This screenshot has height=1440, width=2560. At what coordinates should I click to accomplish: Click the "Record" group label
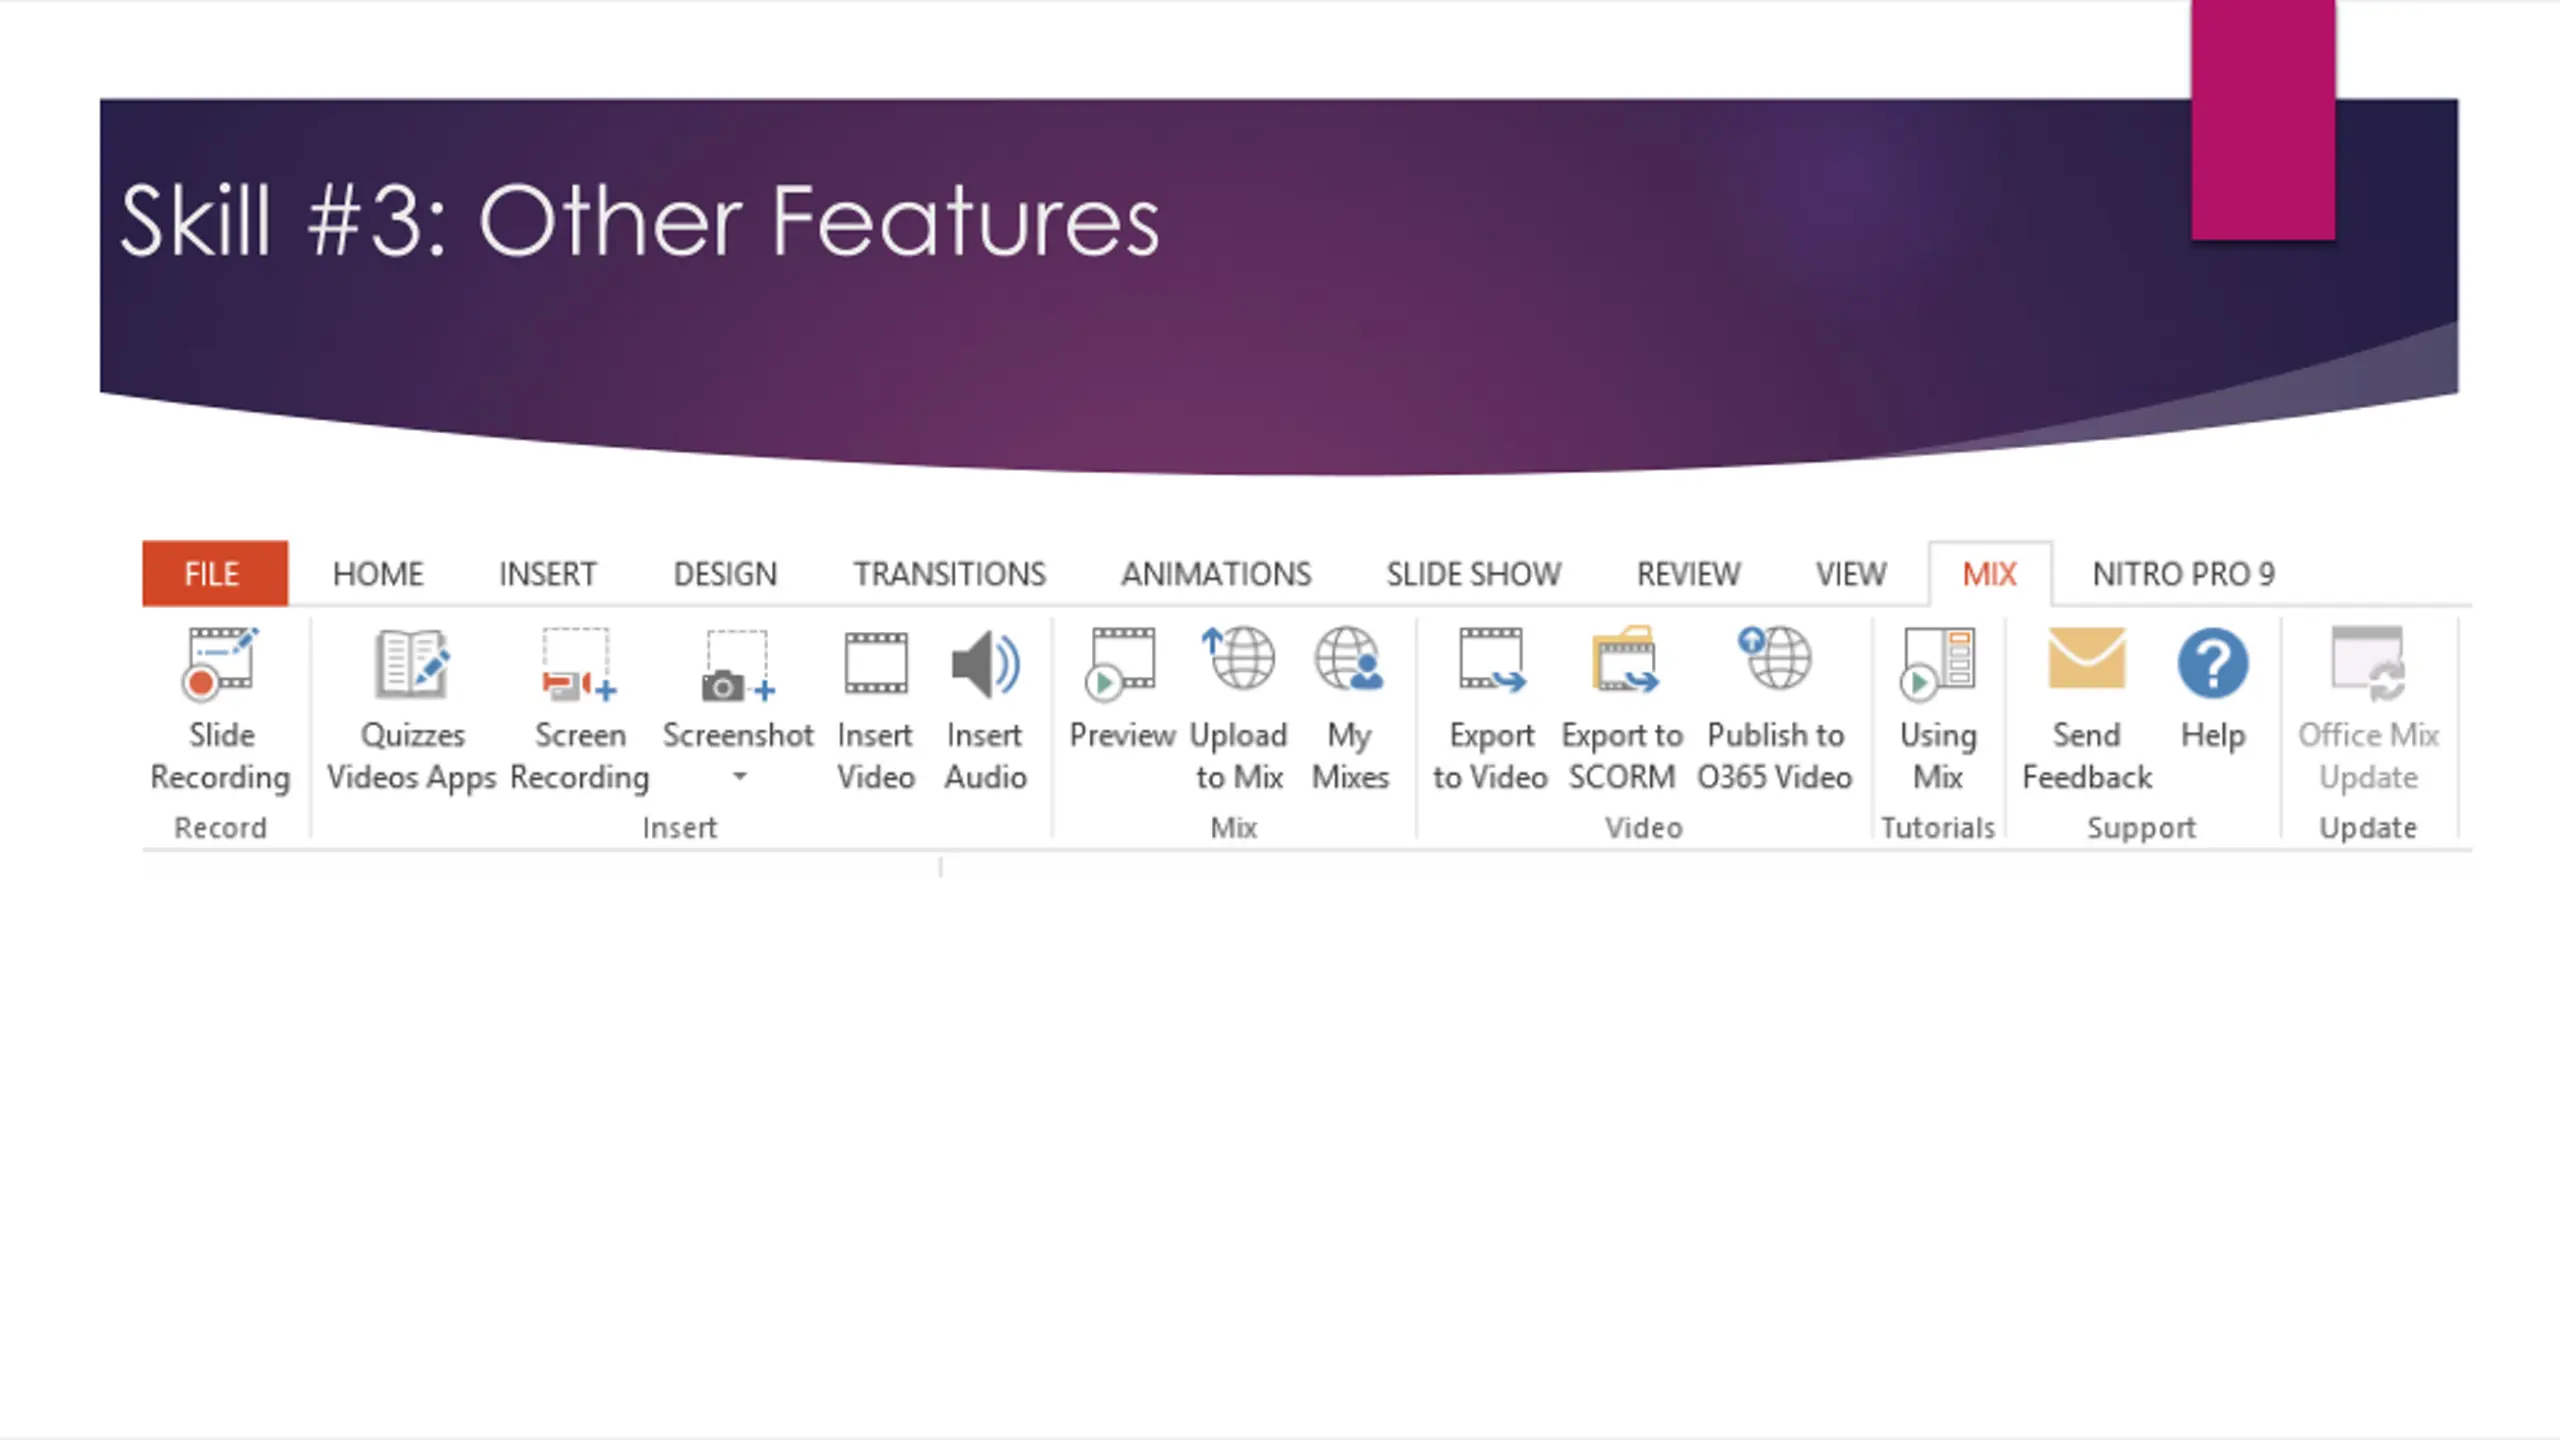pos(220,828)
